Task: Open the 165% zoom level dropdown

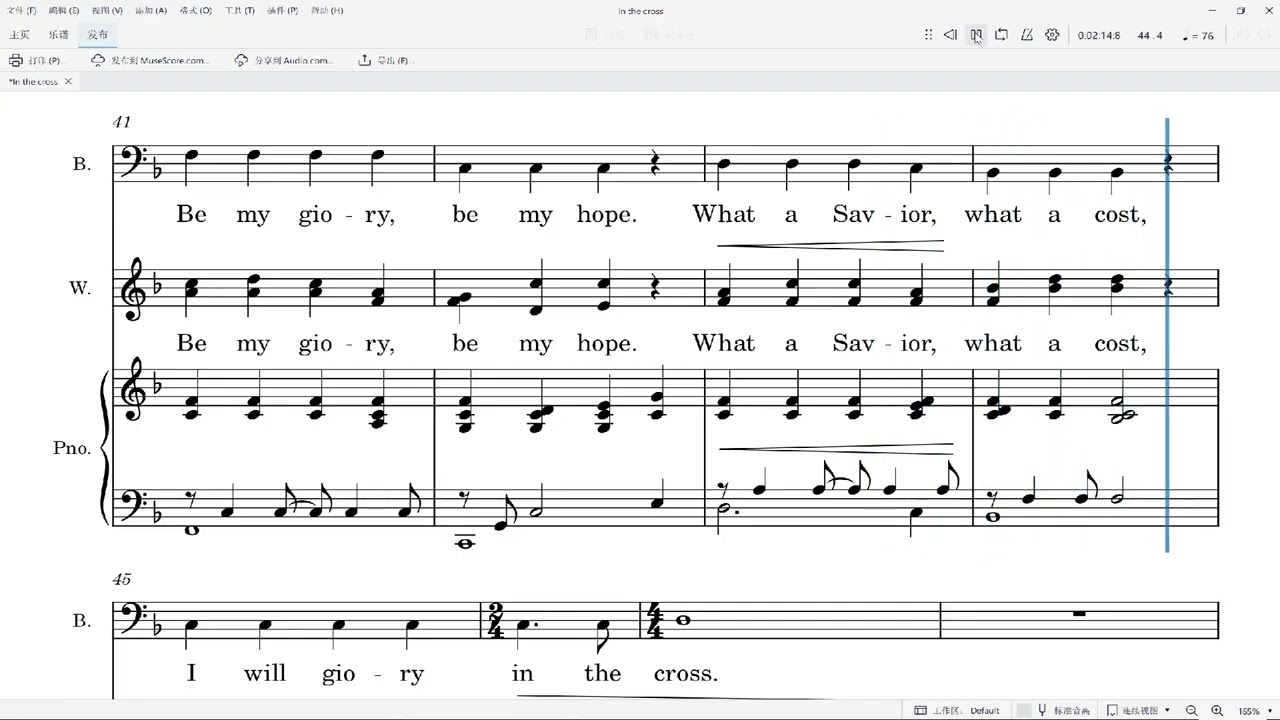Action: click(1256, 711)
